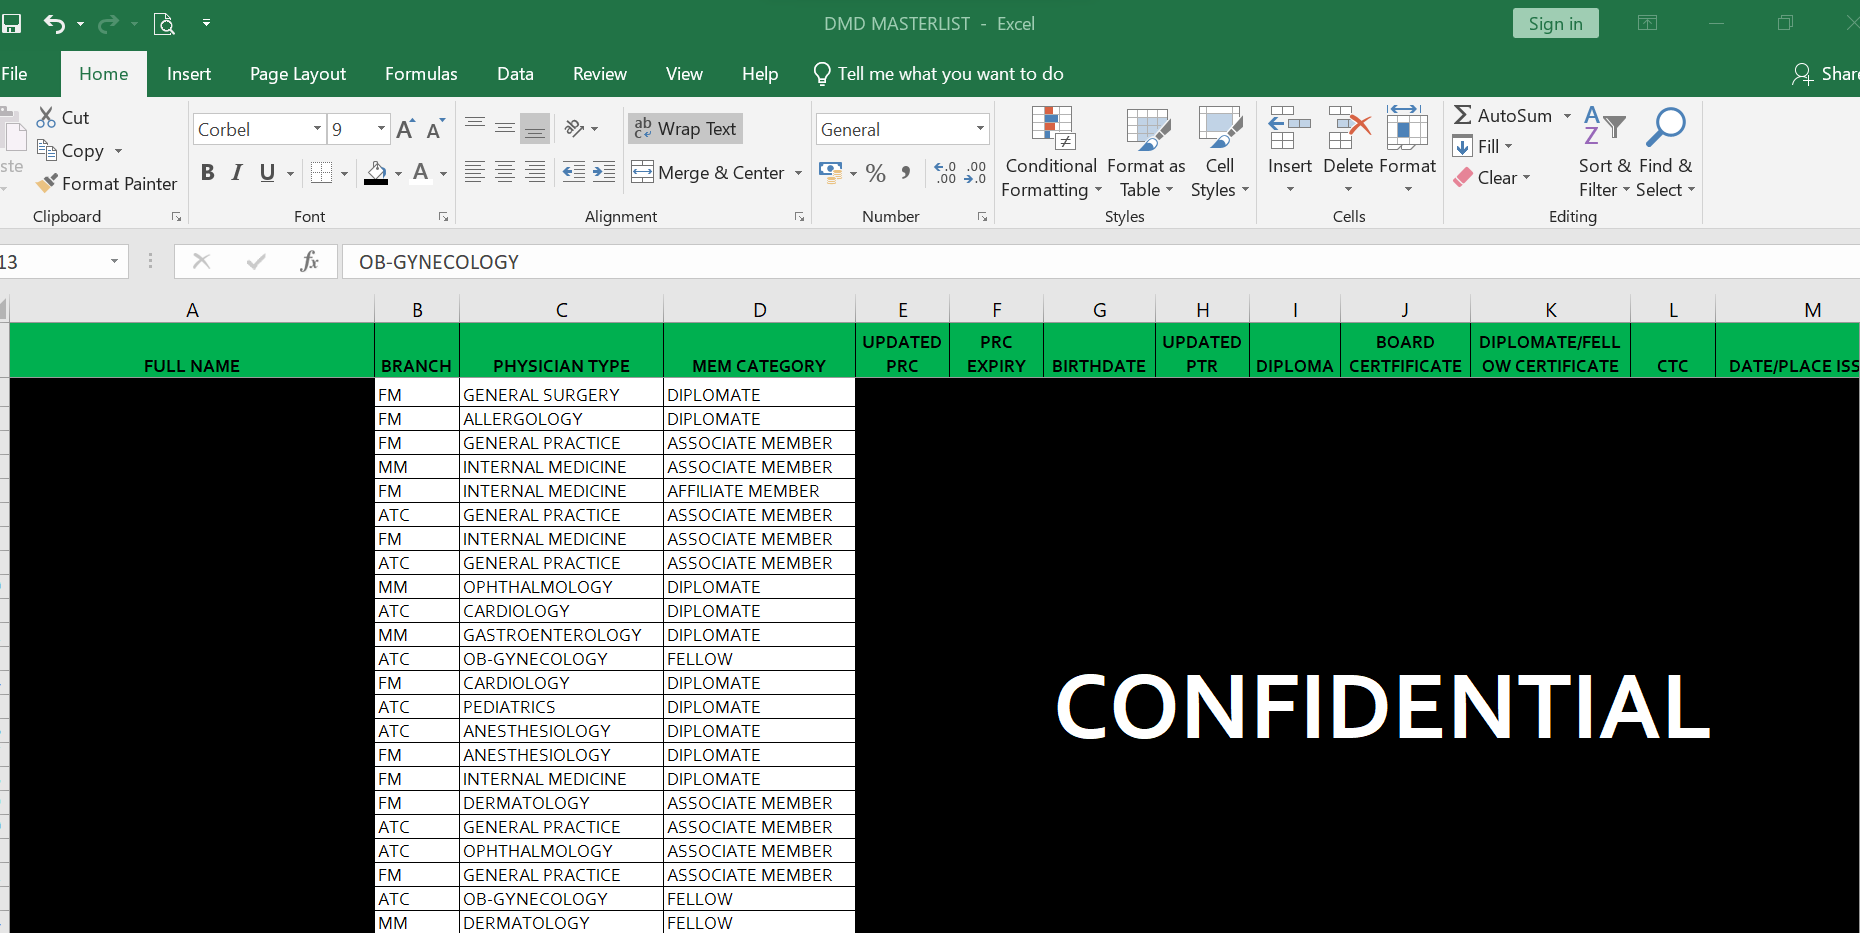Click the Tell me what you want to do box
Screen dimensions: 1860x933
coord(939,74)
